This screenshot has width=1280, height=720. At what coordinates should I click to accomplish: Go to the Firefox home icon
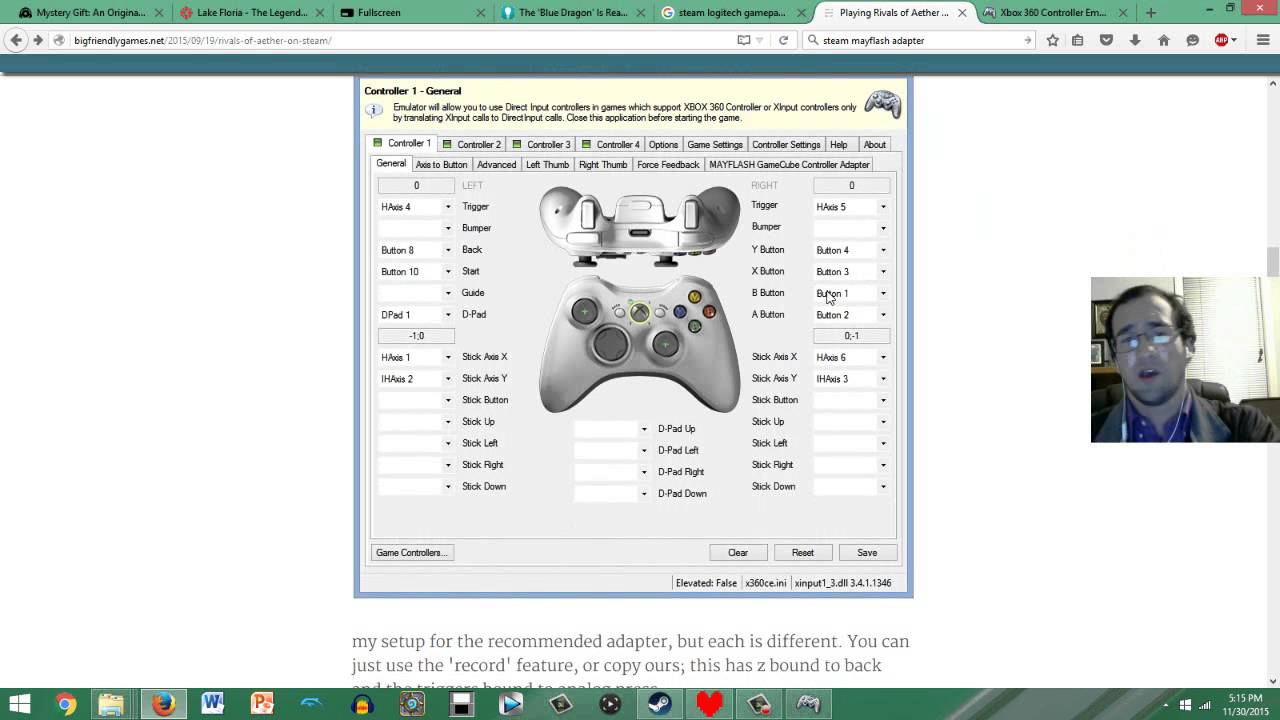(x=1164, y=40)
